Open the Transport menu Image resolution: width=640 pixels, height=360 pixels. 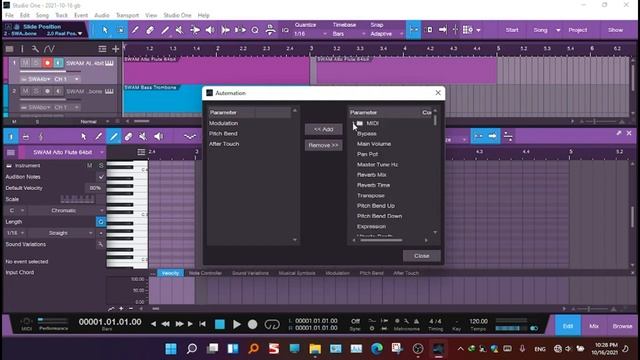(x=127, y=15)
